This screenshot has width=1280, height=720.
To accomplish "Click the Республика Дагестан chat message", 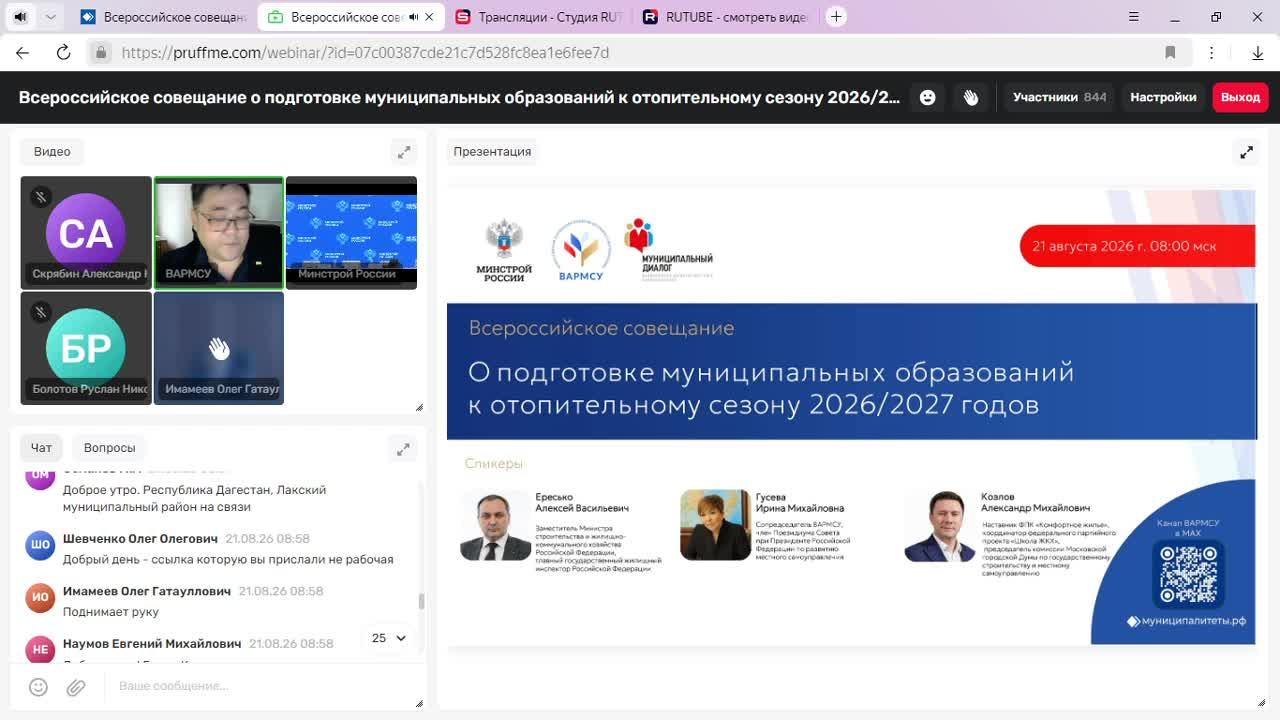I will [195, 498].
